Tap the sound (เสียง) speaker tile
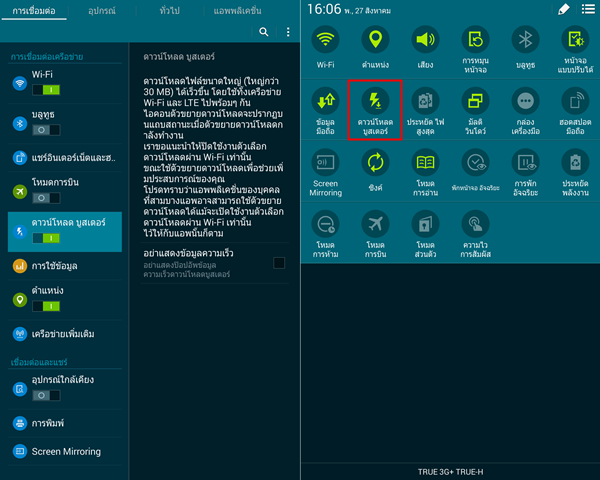The width and height of the screenshot is (600, 480). (425, 46)
